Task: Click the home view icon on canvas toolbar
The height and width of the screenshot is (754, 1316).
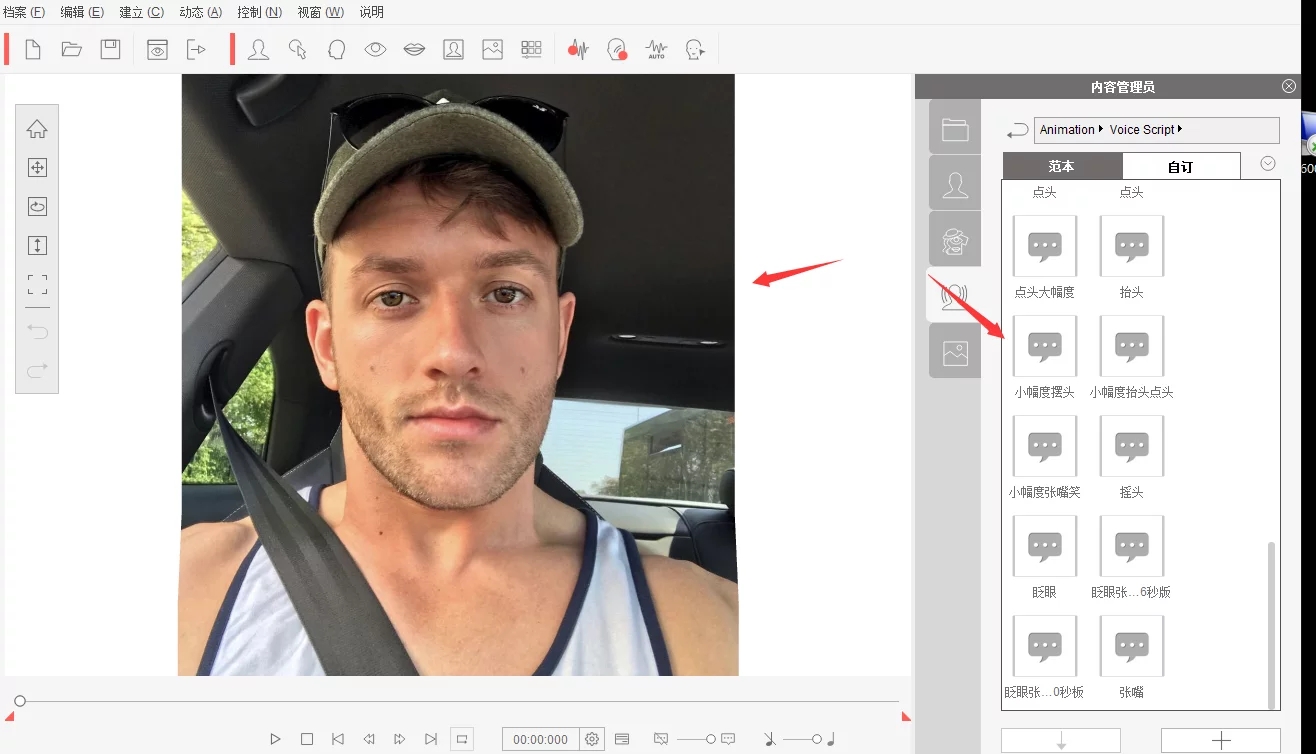Action: 37,129
